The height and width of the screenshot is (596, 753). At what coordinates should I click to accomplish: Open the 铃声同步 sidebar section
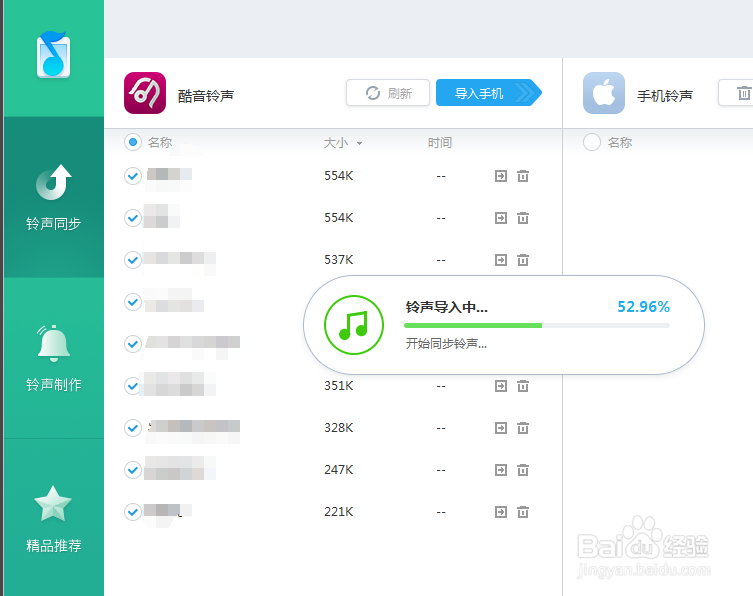(53, 197)
